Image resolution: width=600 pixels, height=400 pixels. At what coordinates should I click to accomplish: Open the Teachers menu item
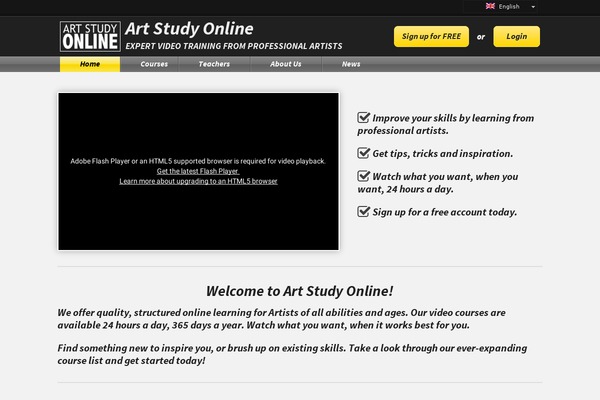(x=214, y=64)
